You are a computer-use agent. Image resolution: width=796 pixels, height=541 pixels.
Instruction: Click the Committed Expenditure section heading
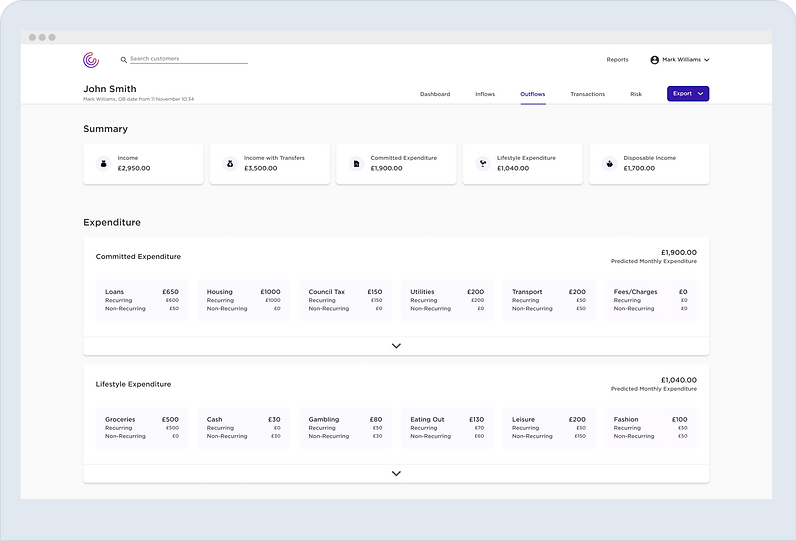[x=138, y=257]
